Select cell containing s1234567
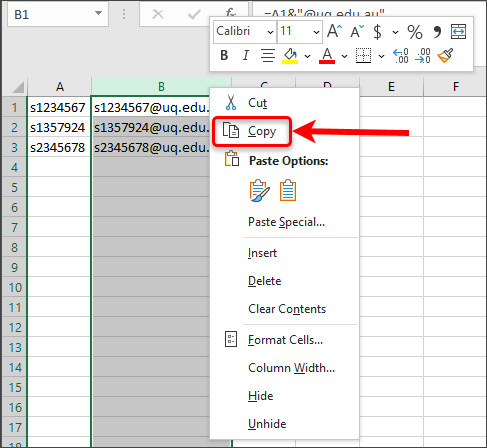The image size is (487, 448). coord(59,107)
